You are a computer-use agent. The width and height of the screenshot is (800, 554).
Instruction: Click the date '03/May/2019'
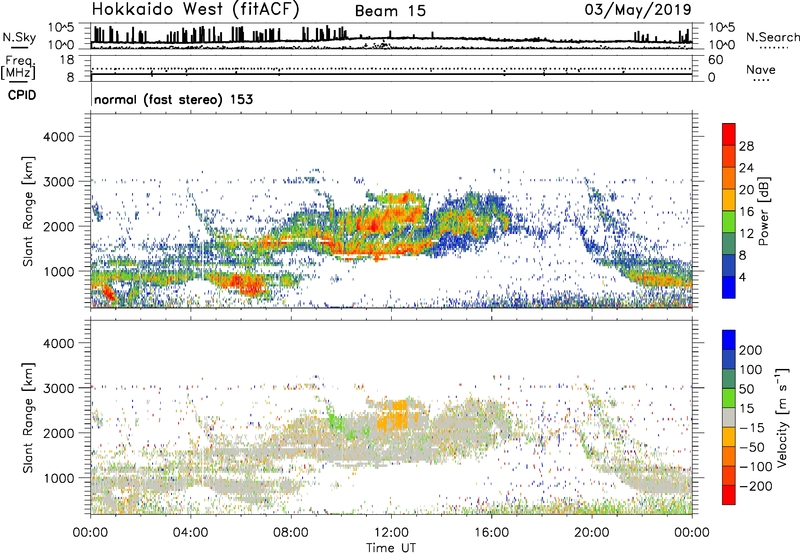[x=638, y=9]
